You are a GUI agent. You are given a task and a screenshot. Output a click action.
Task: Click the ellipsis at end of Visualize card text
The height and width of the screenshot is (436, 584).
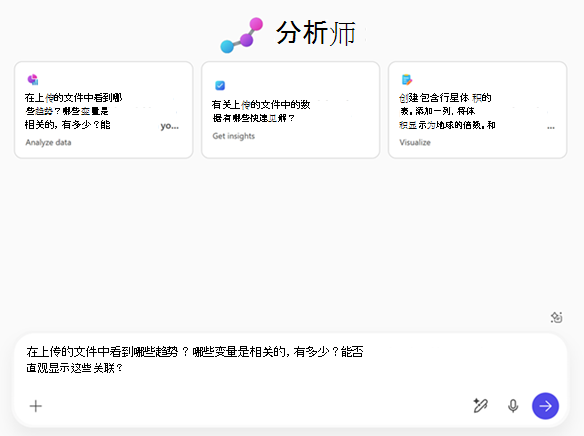[551, 127]
